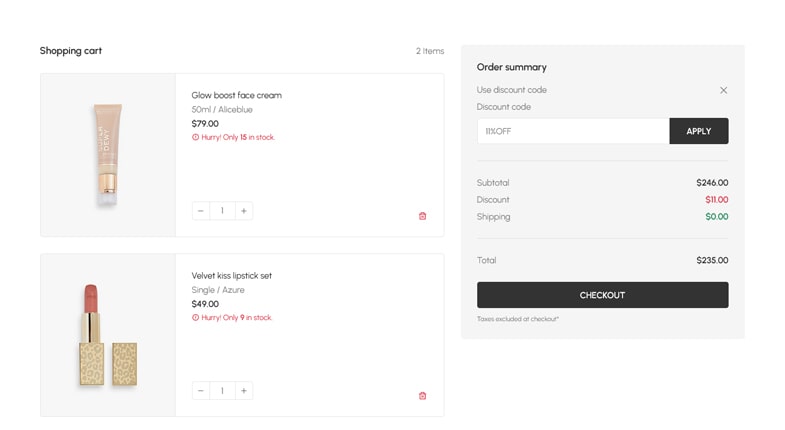Increase Glow boost face cream quantity

pyautogui.click(x=244, y=211)
